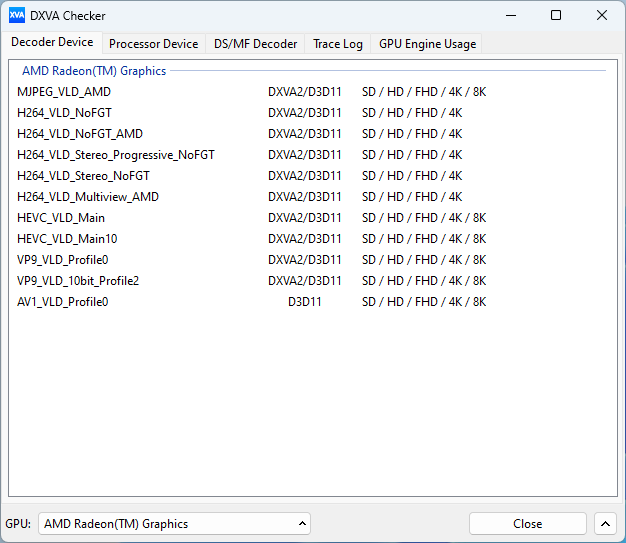Minimize the DXVA Checker window

pos(511,16)
